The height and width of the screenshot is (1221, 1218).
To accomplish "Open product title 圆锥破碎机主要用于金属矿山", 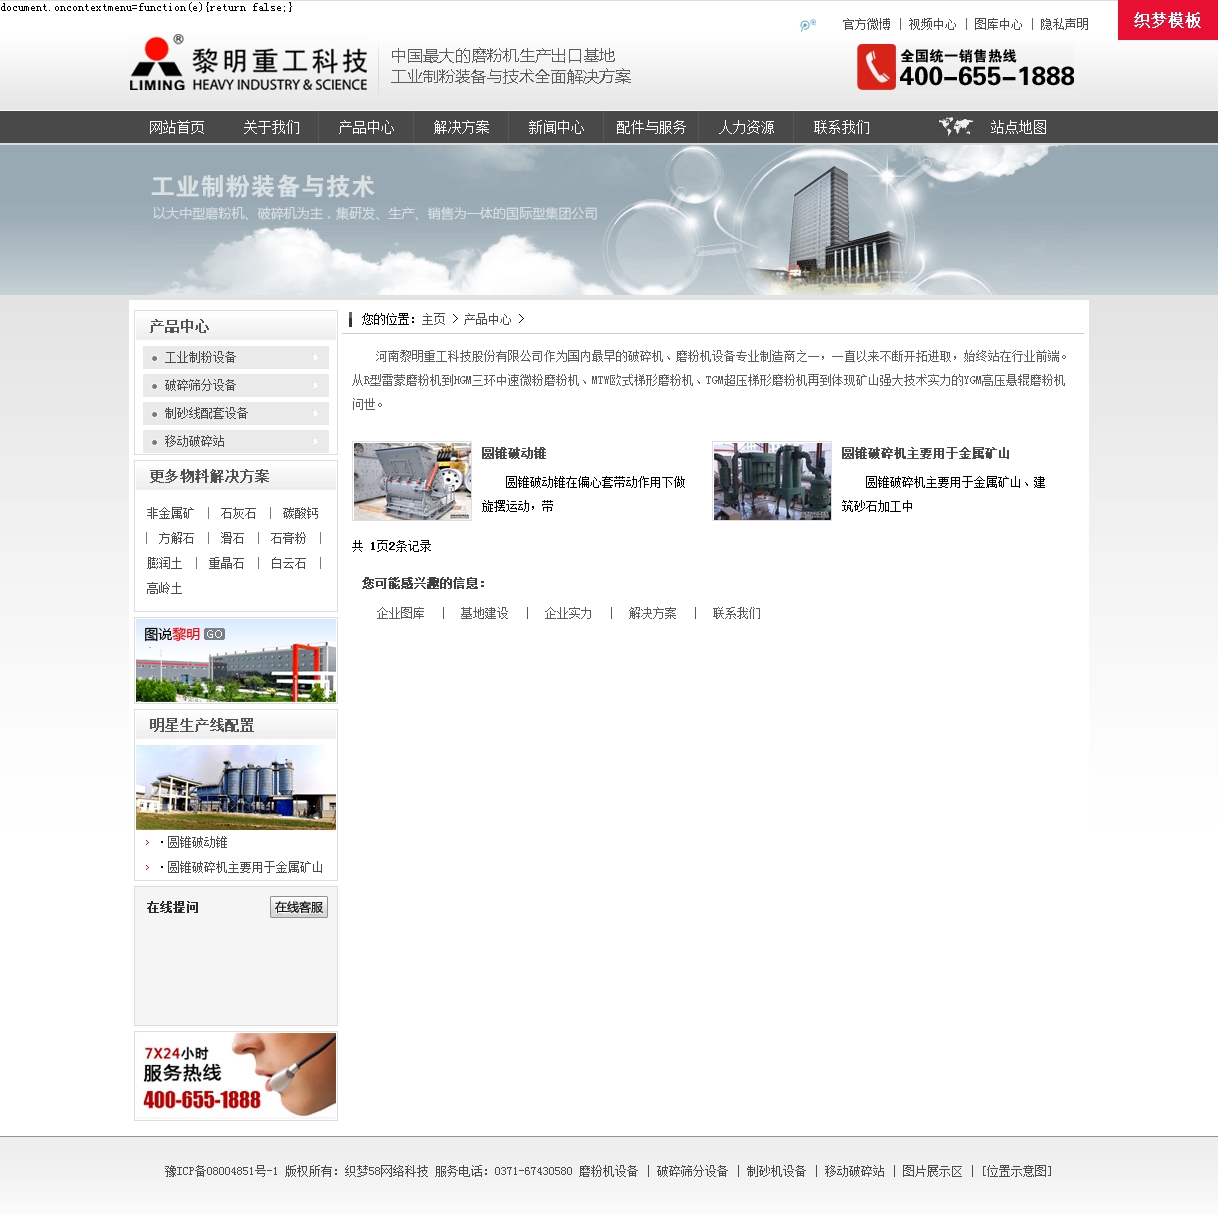I will (925, 453).
